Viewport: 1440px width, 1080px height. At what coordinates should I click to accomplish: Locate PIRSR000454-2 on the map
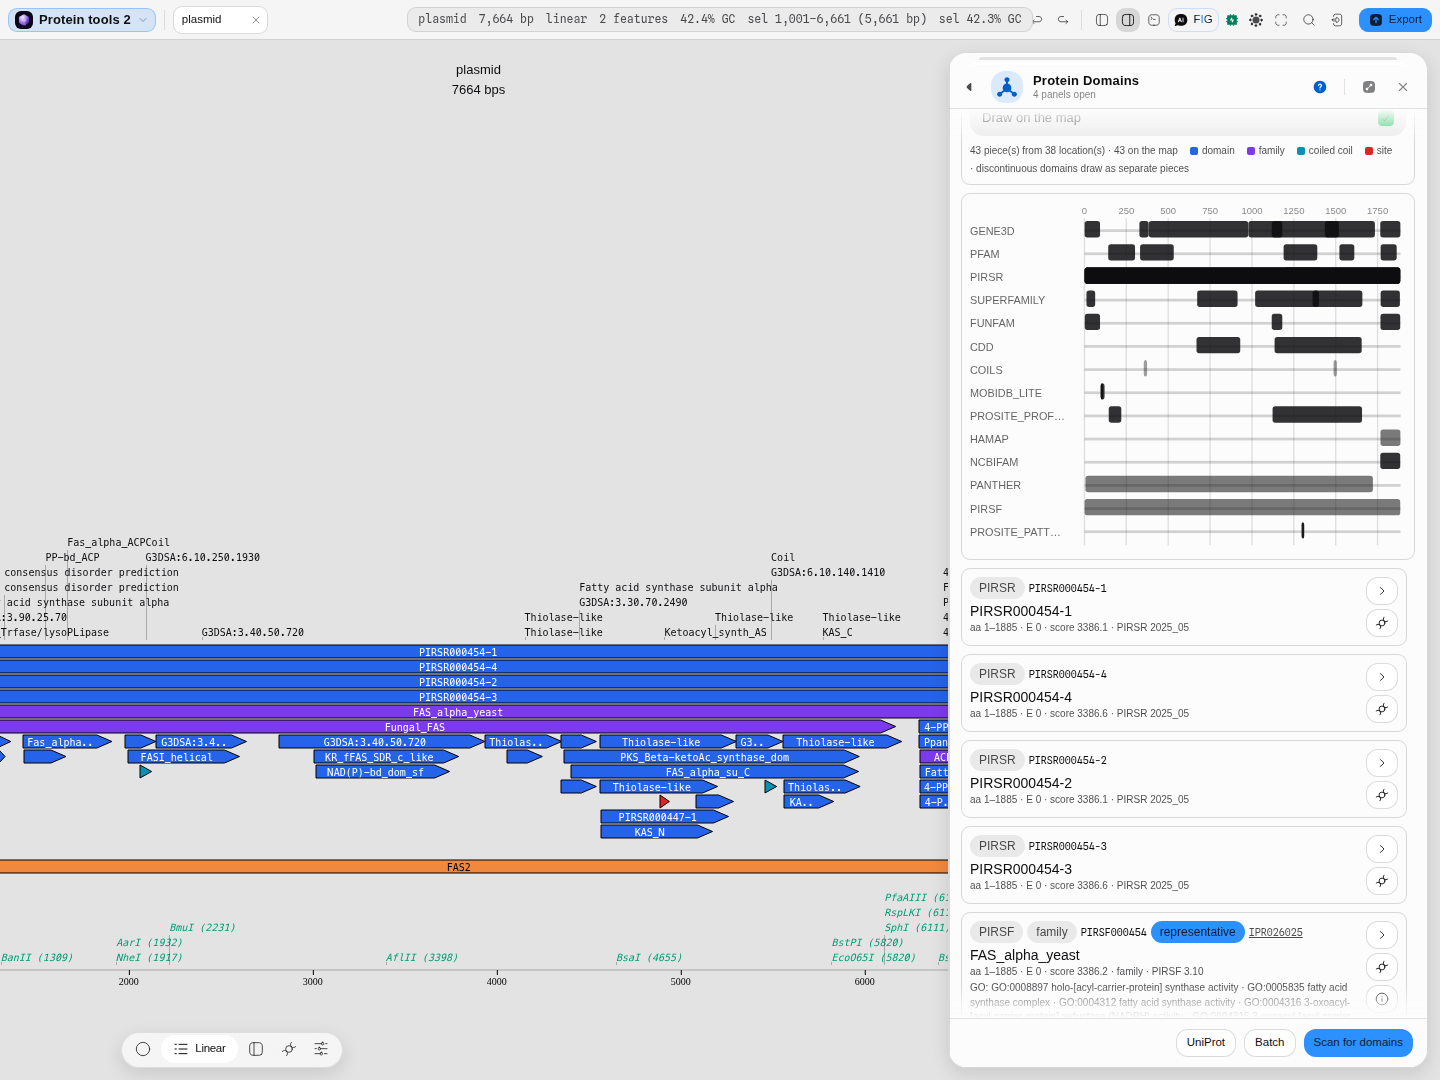click(1382, 795)
